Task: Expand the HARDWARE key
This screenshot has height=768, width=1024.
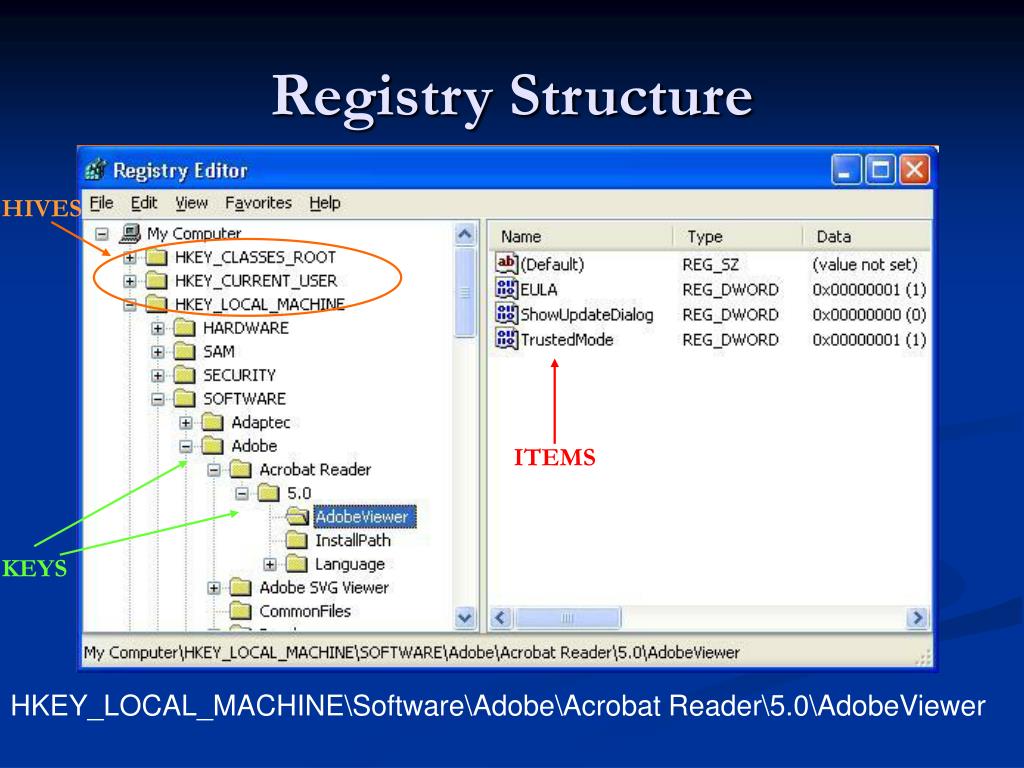Action: [157, 328]
